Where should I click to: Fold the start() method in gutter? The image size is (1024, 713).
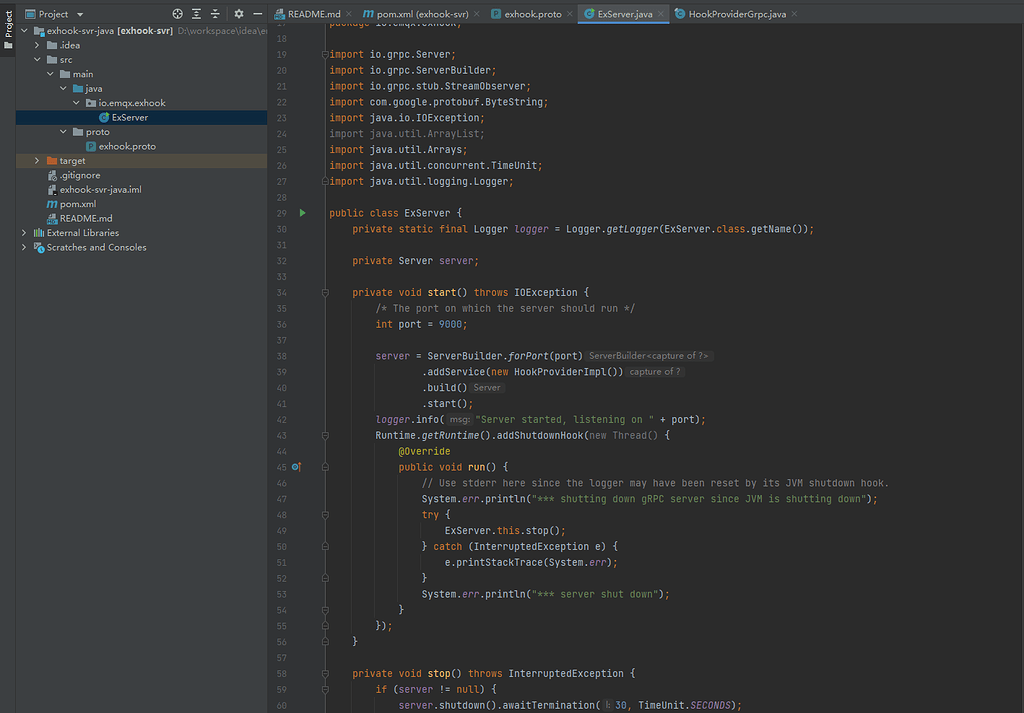325,293
